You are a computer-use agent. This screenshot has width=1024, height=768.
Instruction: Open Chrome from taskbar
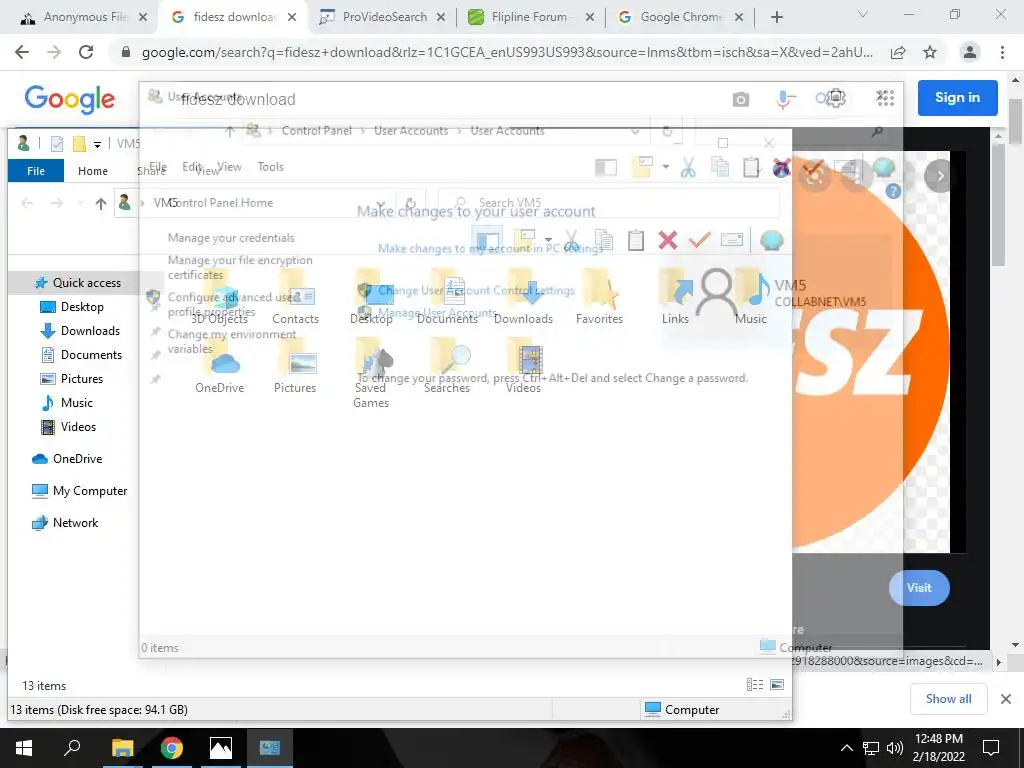[172, 748]
